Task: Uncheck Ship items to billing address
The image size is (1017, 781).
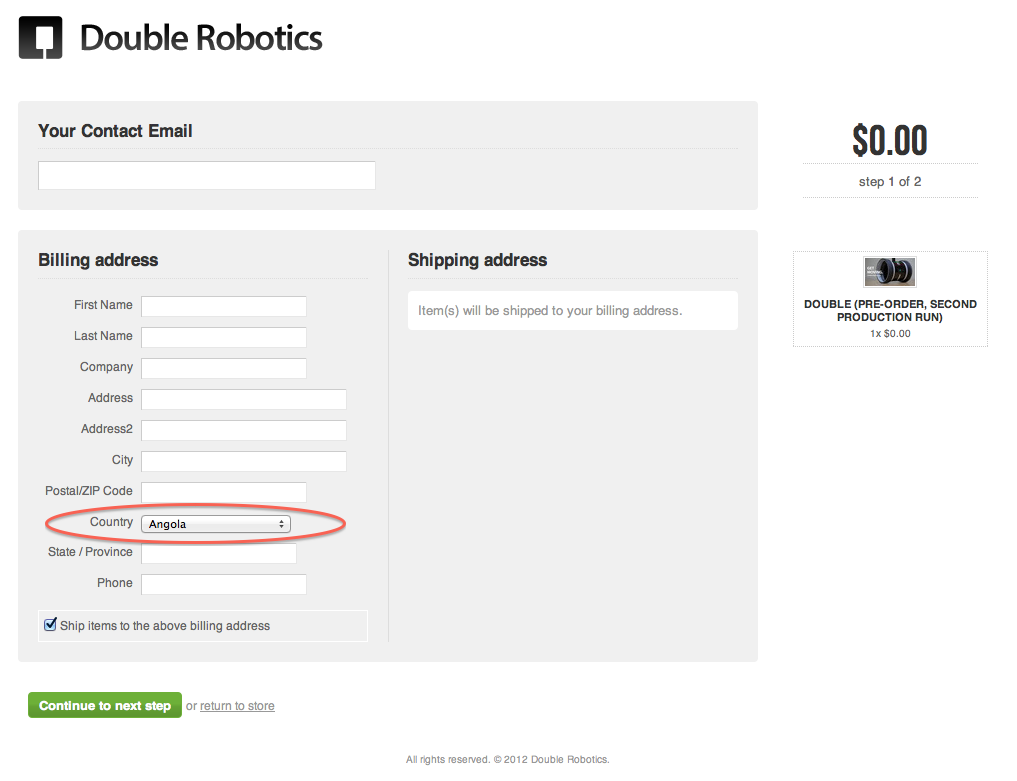Action: pyautogui.click(x=50, y=625)
